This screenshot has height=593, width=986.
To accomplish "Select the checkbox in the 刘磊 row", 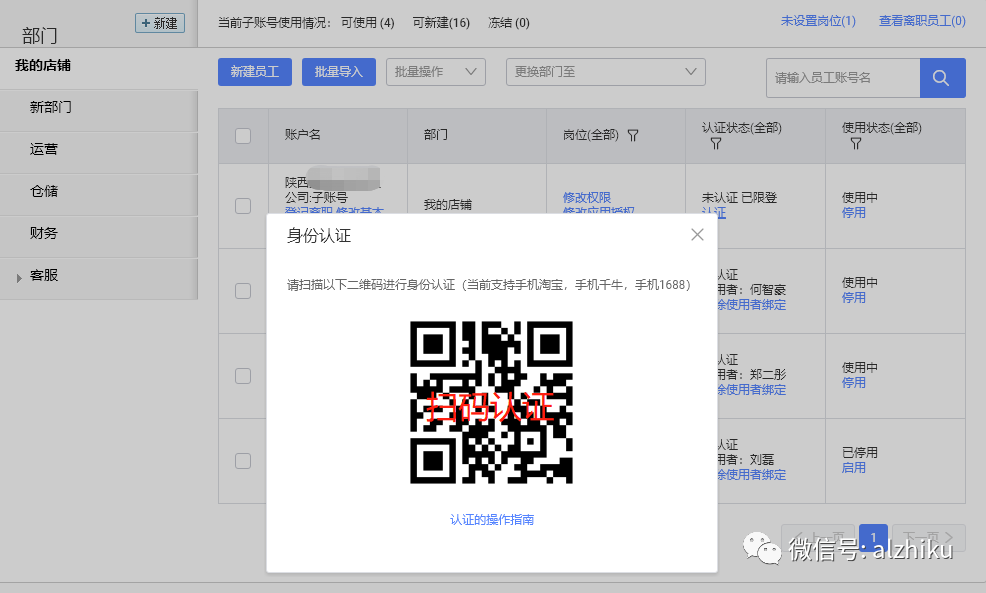I will point(243,461).
